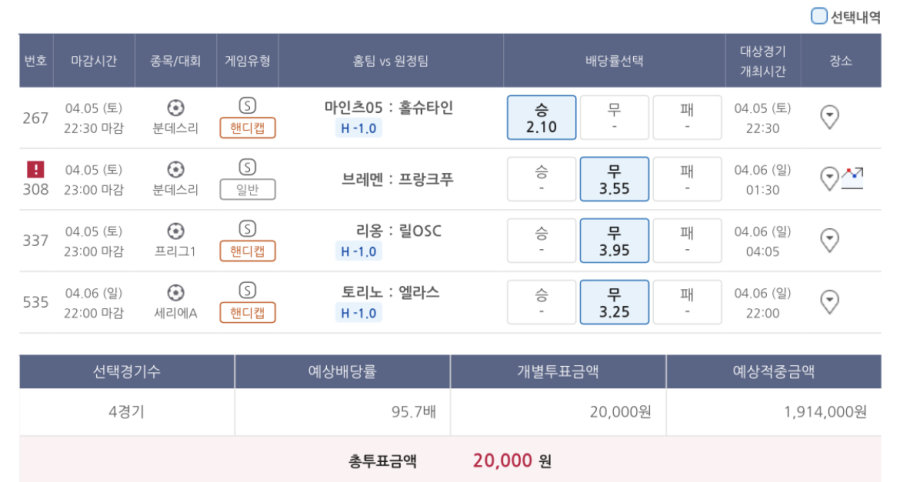Click 핸디캡 tag in match 267 row
900x482 pixels.
pyautogui.click(x=247, y=128)
